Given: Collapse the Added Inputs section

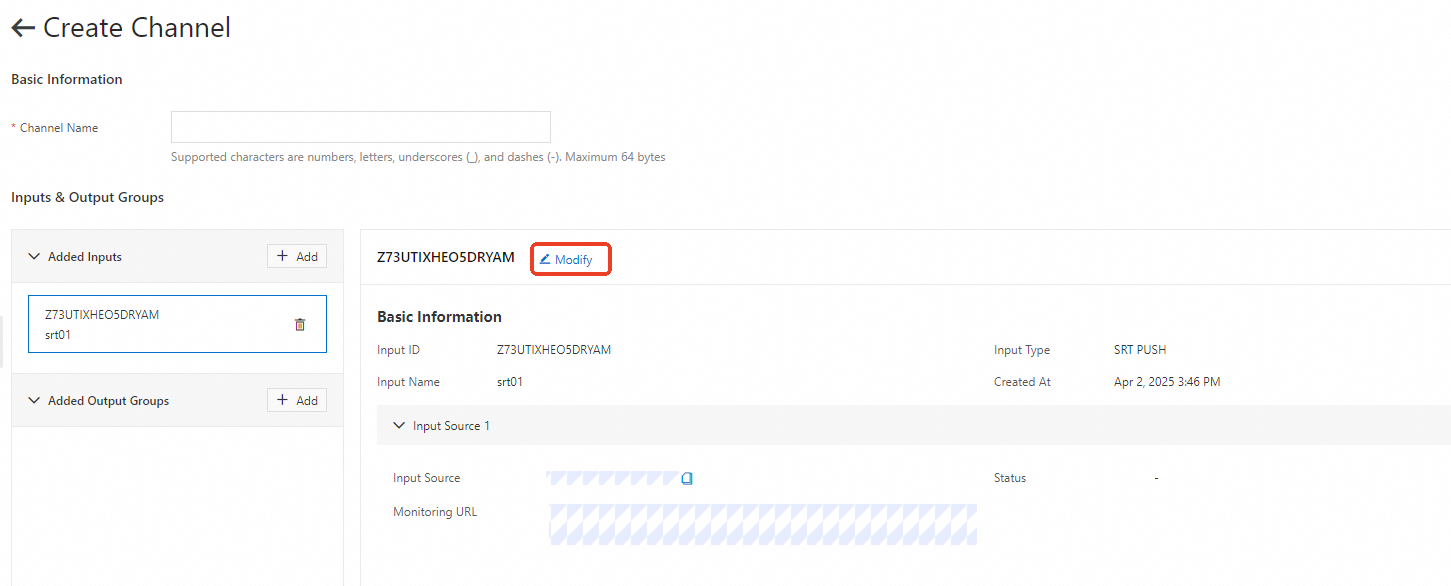Looking at the screenshot, I should tap(33, 257).
